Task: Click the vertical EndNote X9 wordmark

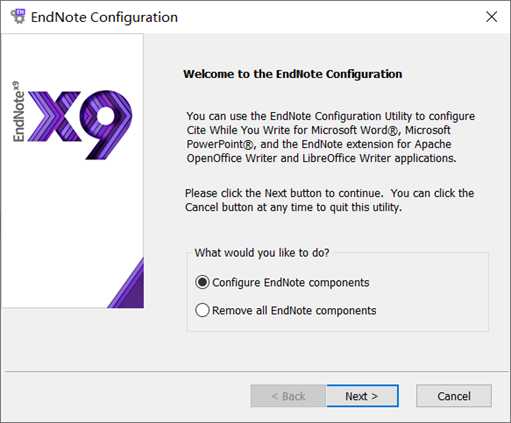Action: [19, 111]
